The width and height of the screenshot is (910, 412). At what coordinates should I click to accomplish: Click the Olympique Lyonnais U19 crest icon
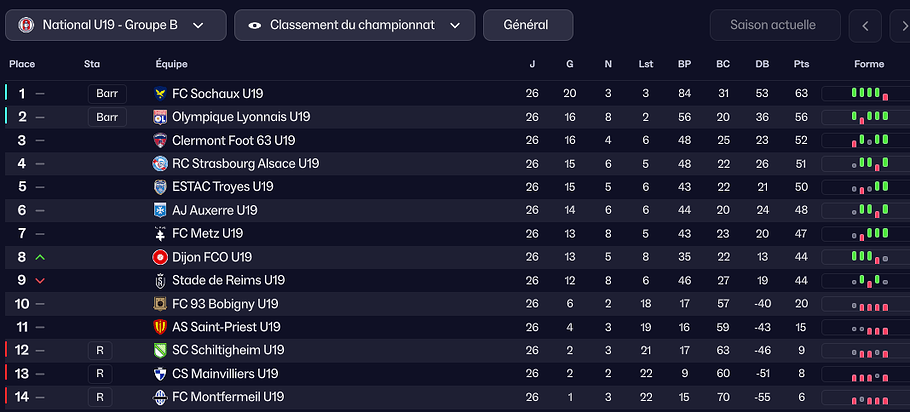click(160, 117)
